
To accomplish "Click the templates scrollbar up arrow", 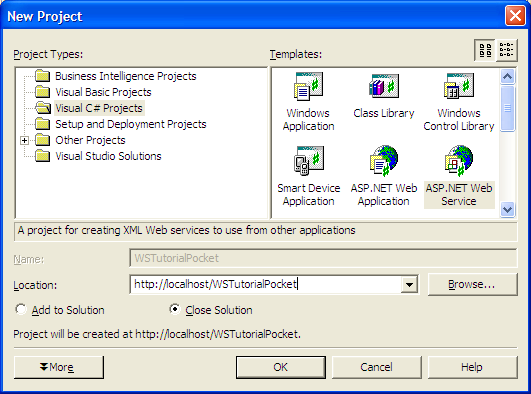I will (x=507, y=76).
